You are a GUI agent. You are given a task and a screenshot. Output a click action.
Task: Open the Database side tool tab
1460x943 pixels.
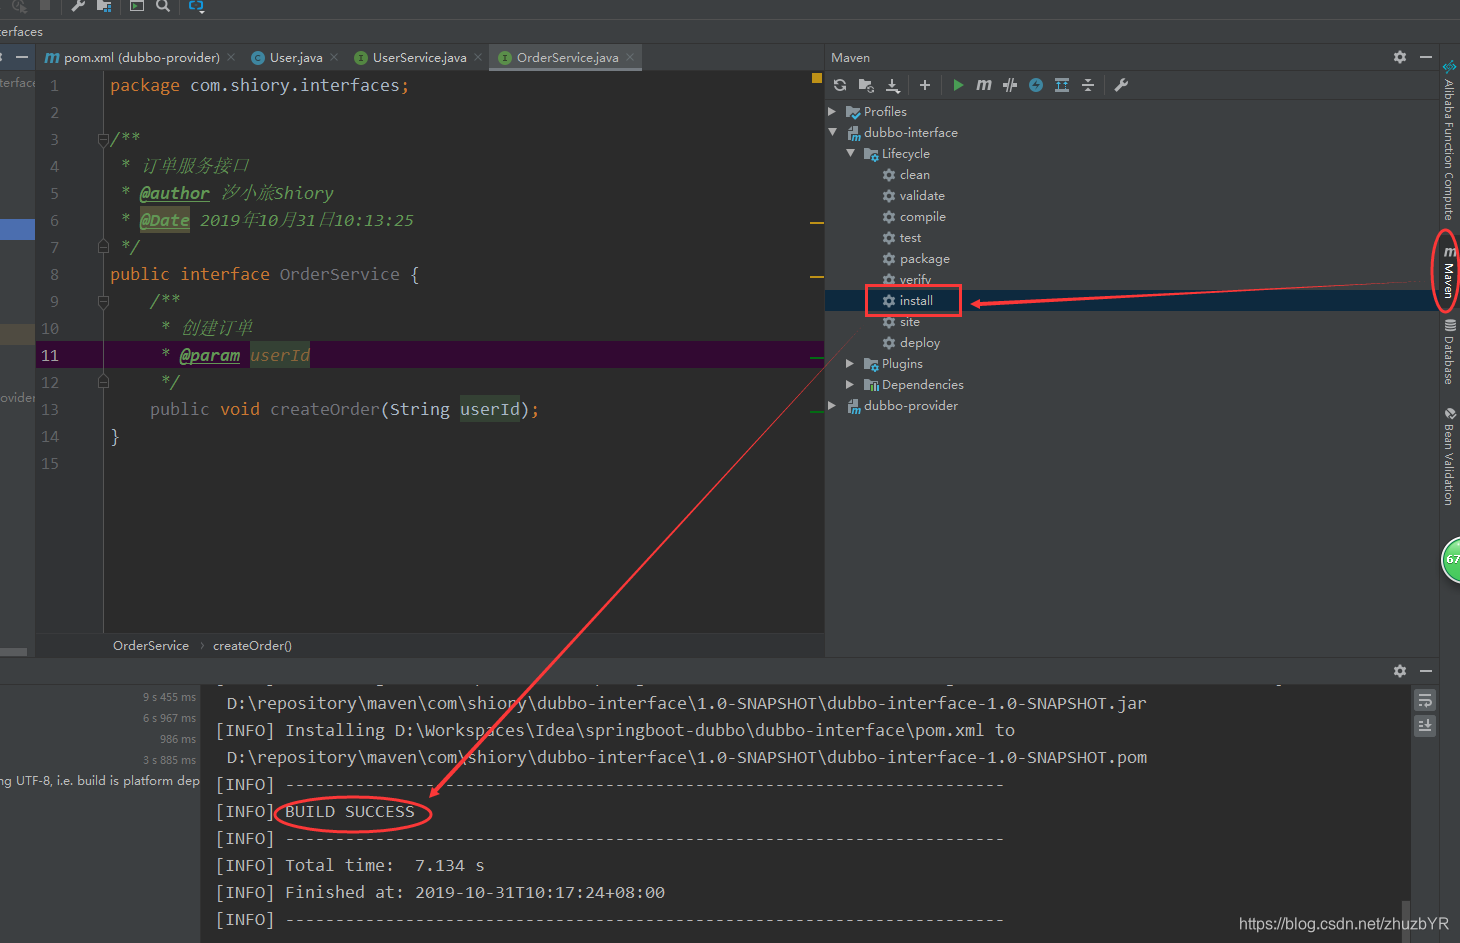(x=1449, y=351)
